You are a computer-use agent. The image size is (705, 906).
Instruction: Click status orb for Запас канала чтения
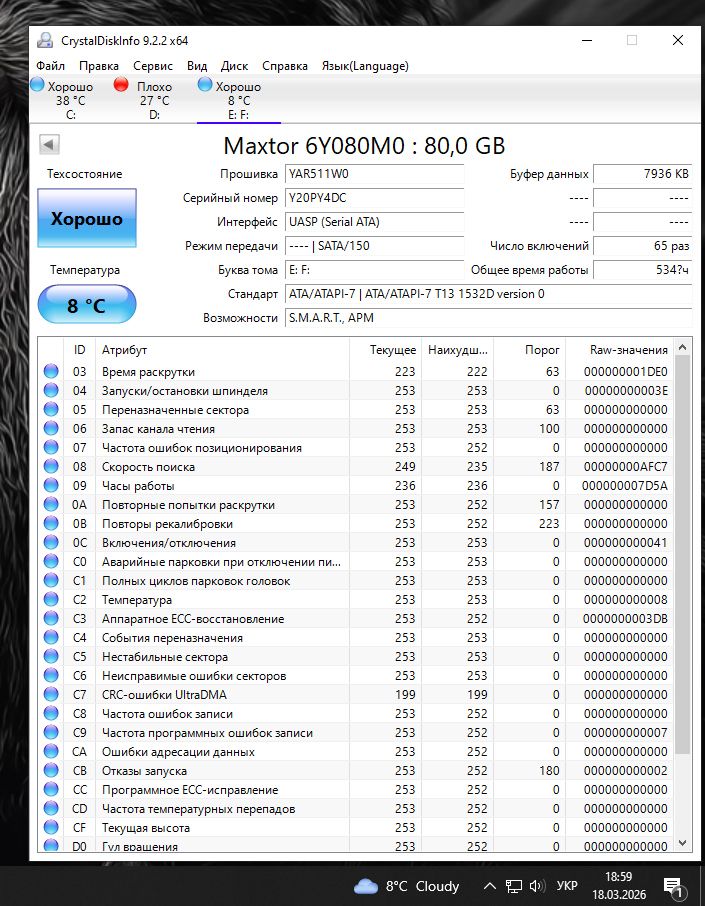[51, 429]
